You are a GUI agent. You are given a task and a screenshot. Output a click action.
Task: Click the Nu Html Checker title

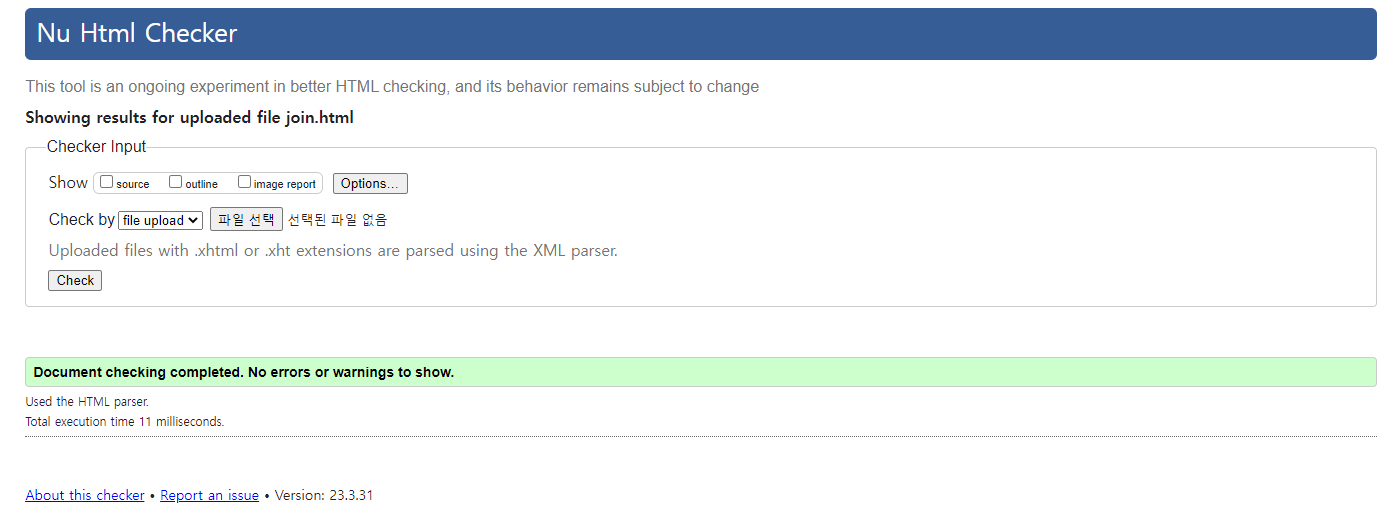[x=137, y=34]
